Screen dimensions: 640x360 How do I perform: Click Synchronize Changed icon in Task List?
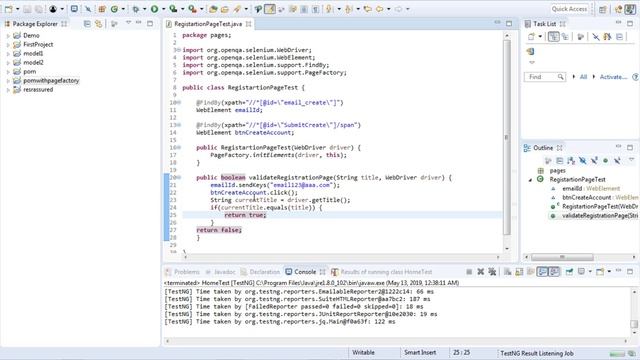click(x=531, y=51)
